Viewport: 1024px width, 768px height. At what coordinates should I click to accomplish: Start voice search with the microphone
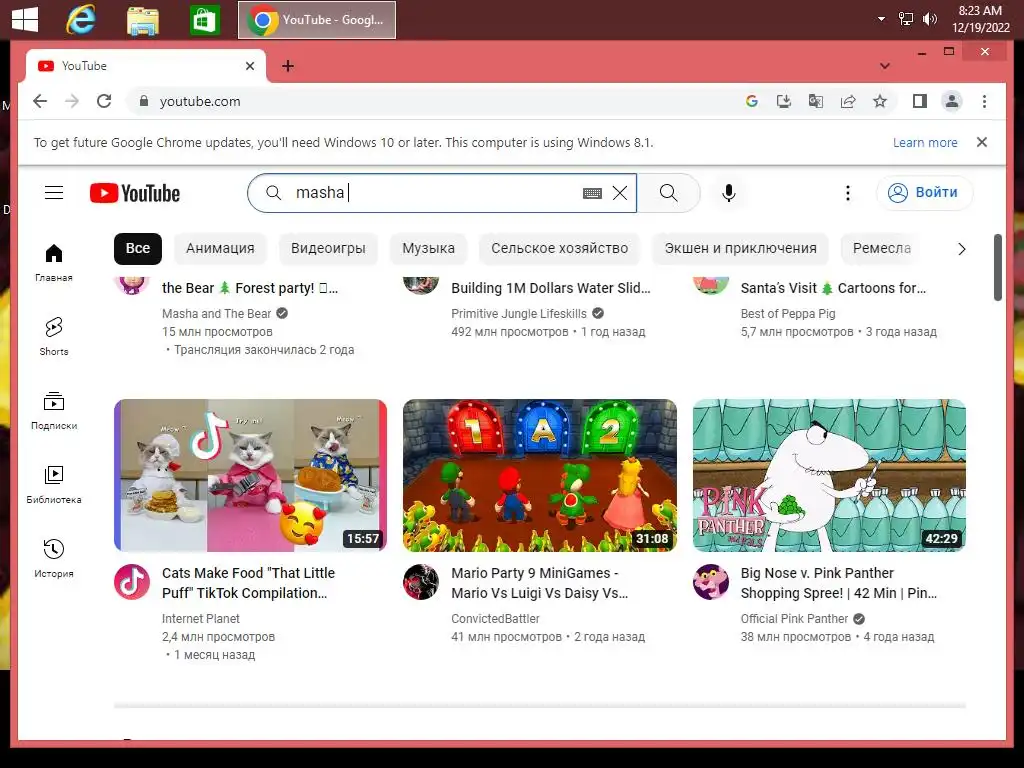pos(729,193)
